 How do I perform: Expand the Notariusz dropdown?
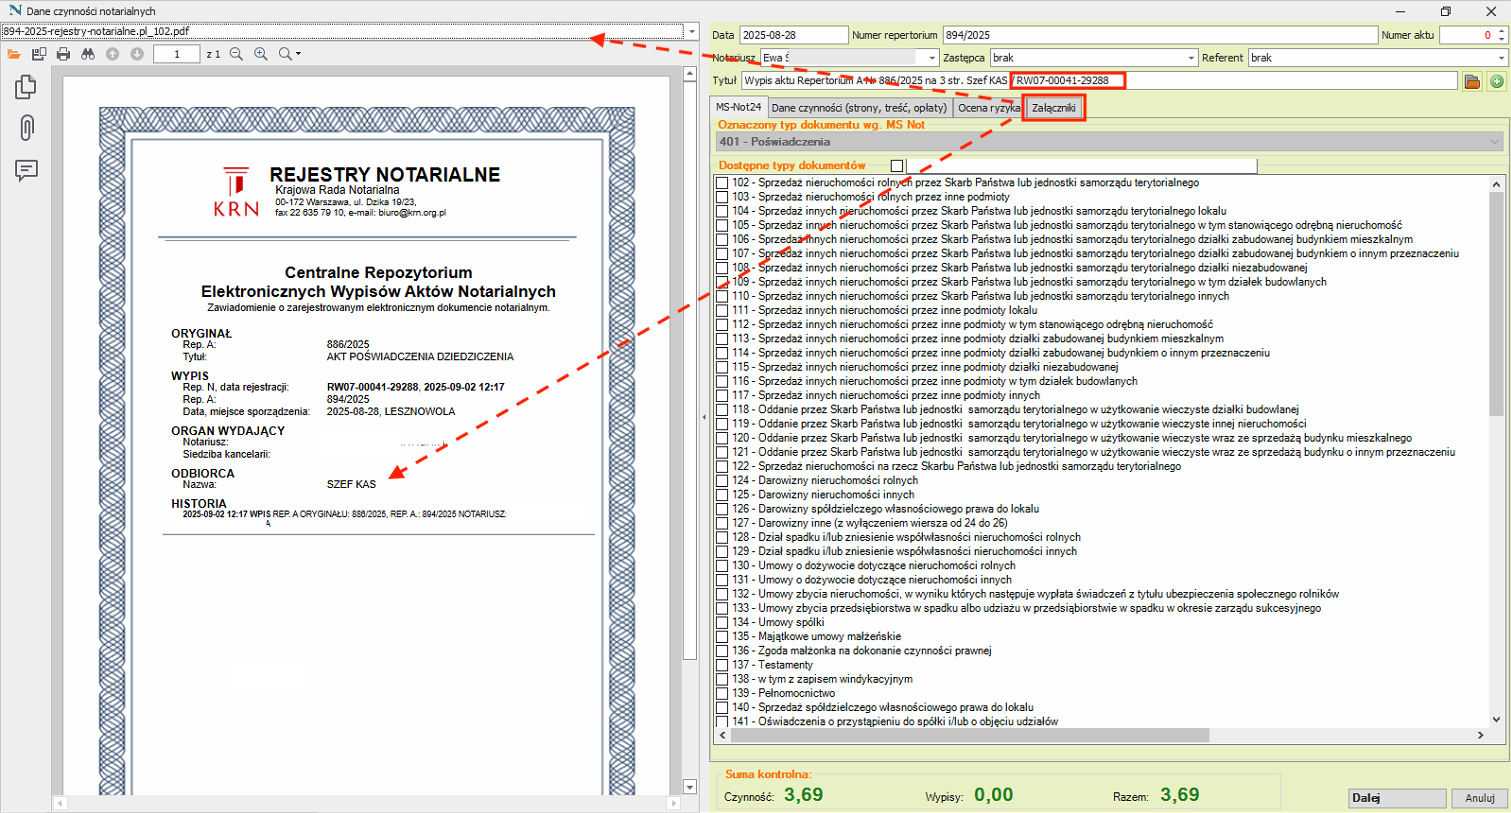coord(932,58)
